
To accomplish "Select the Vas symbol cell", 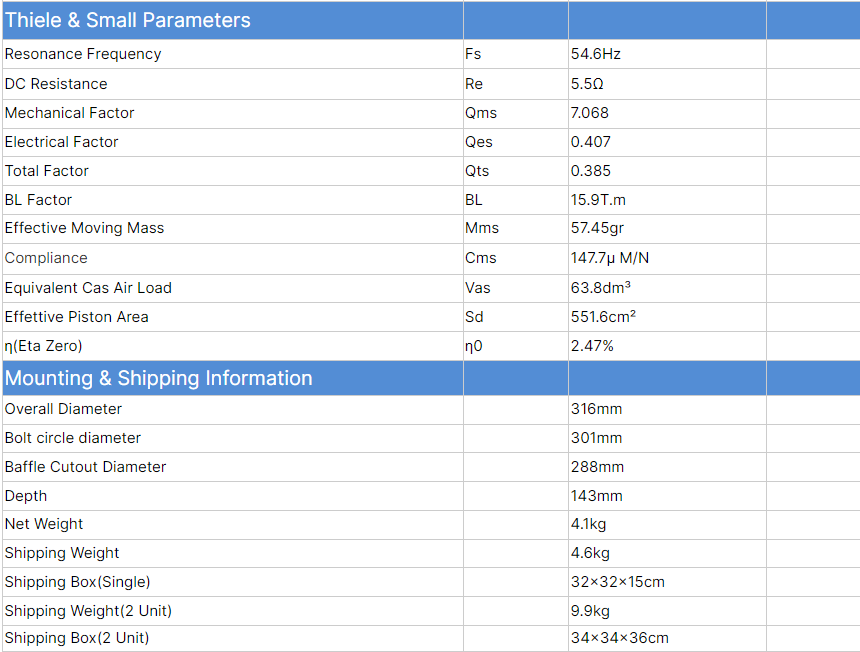I will [x=478, y=288].
